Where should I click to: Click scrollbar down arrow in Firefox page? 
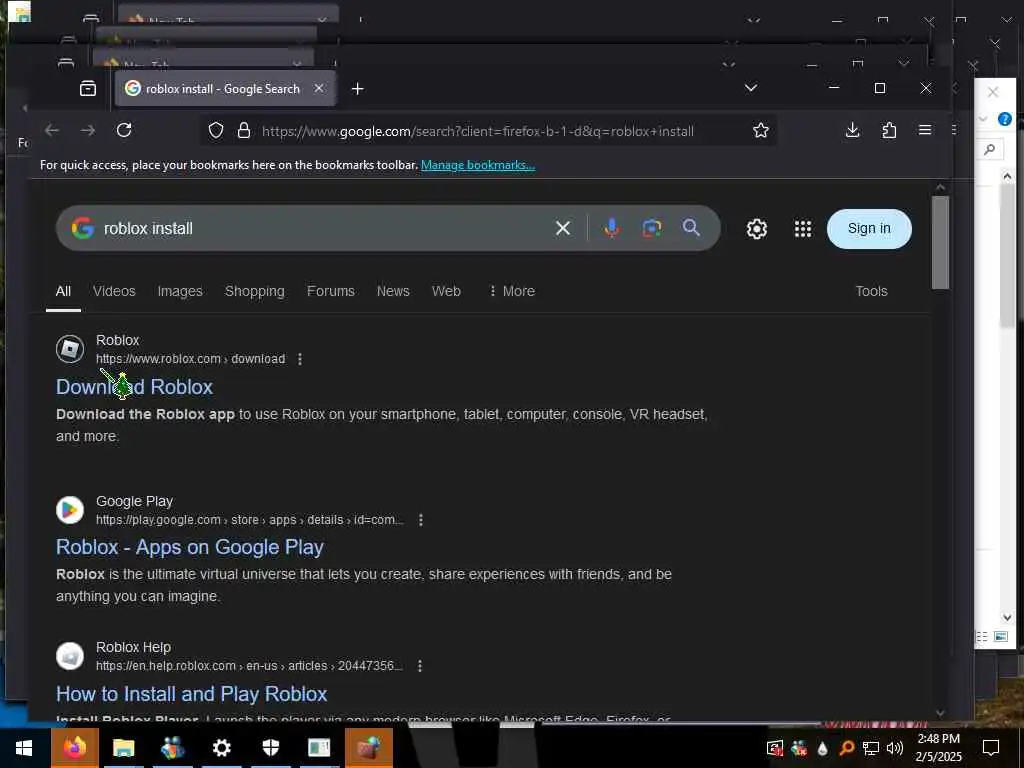(940, 712)
